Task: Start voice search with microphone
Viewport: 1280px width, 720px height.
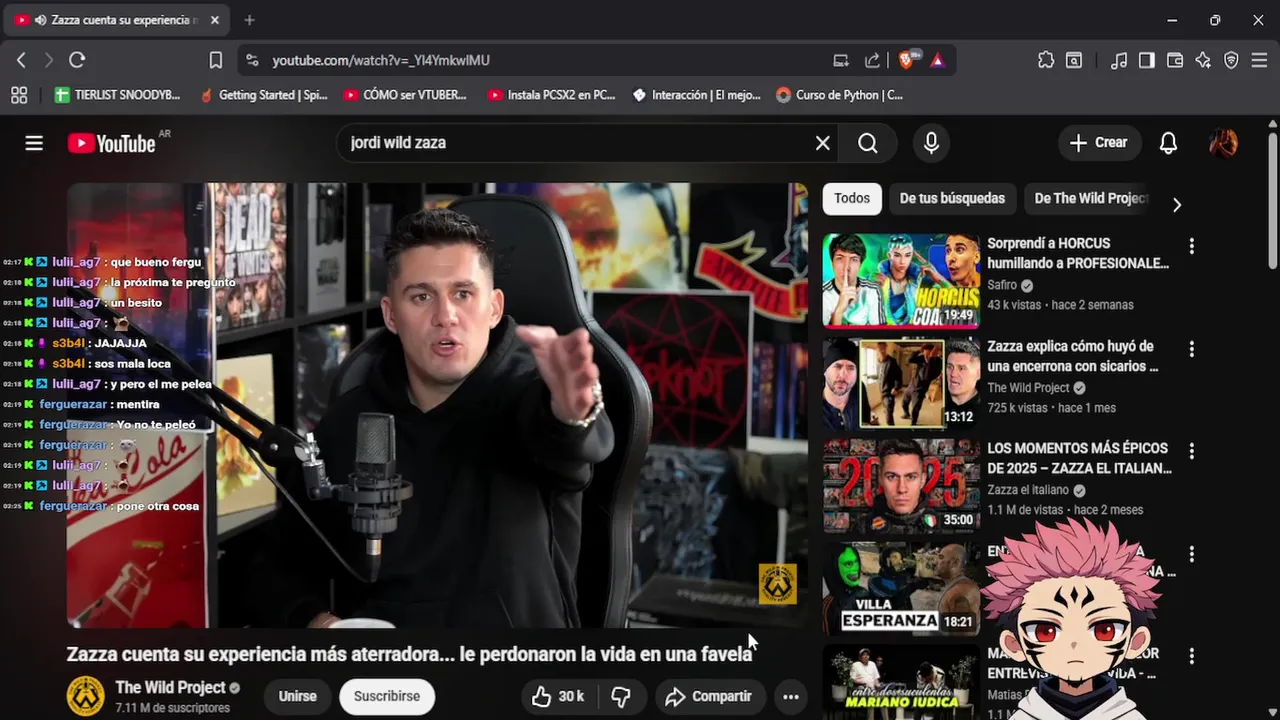Action: pyautogui.click(x=931, y=143)
